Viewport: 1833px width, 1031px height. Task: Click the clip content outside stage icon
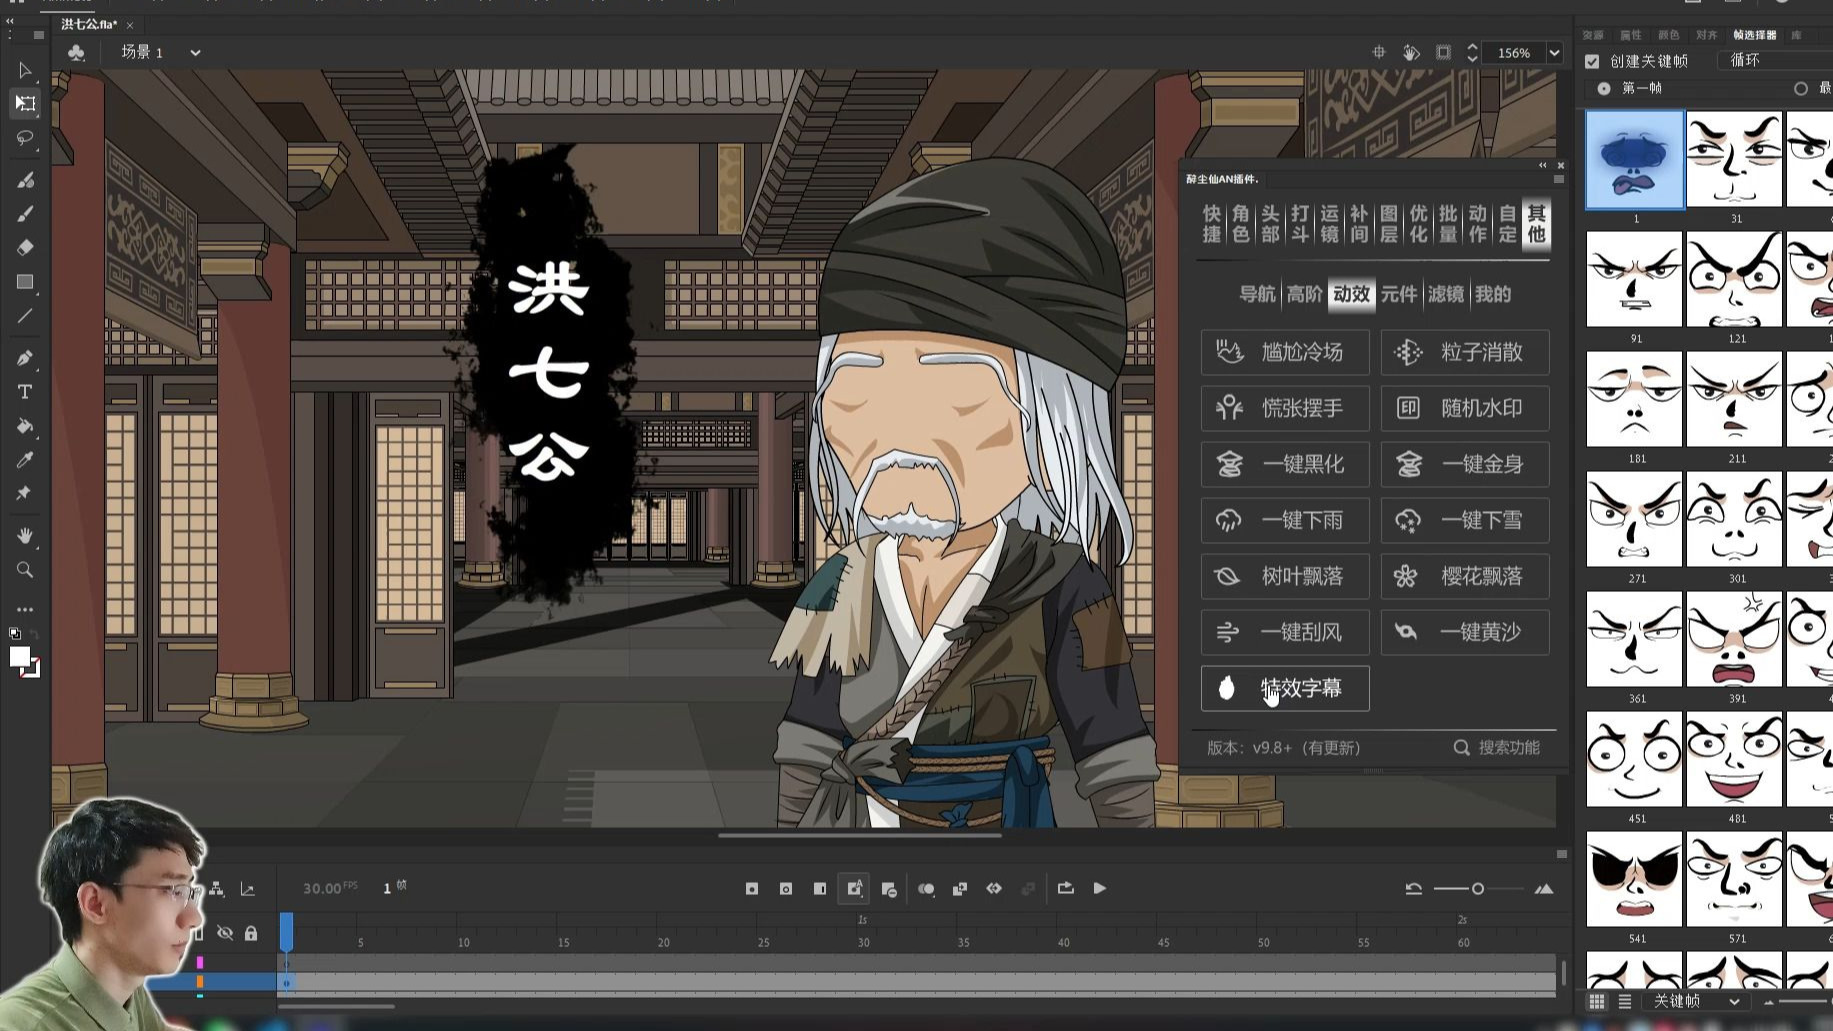pyautogui.click(x=1443, y=52)
